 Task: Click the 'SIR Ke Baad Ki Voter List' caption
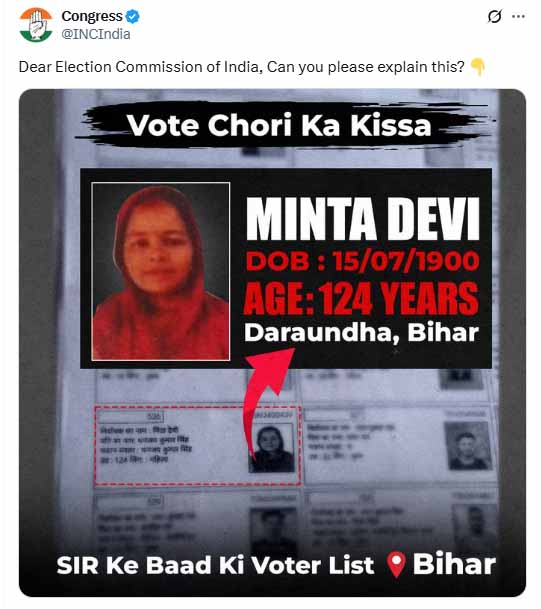[x=215, y=565]
